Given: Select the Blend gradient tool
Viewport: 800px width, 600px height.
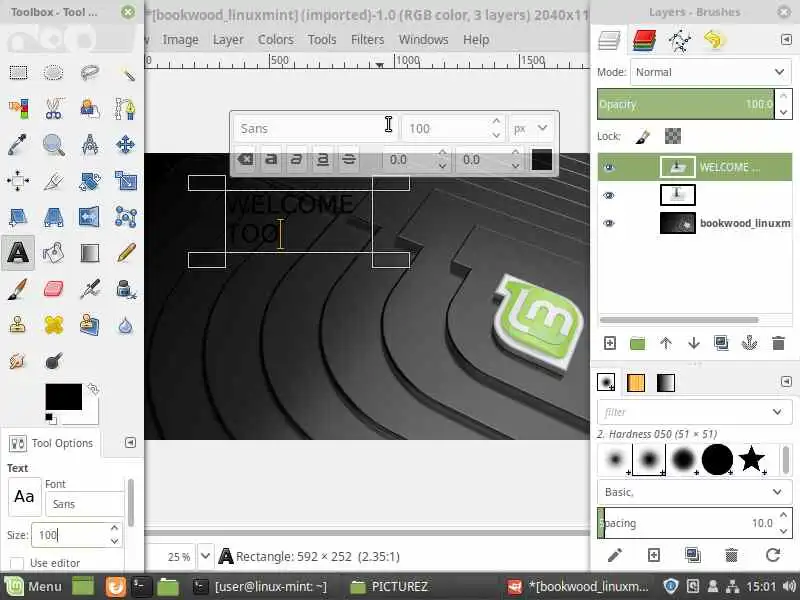Looking at the screenshot, I should click(90, 253).
